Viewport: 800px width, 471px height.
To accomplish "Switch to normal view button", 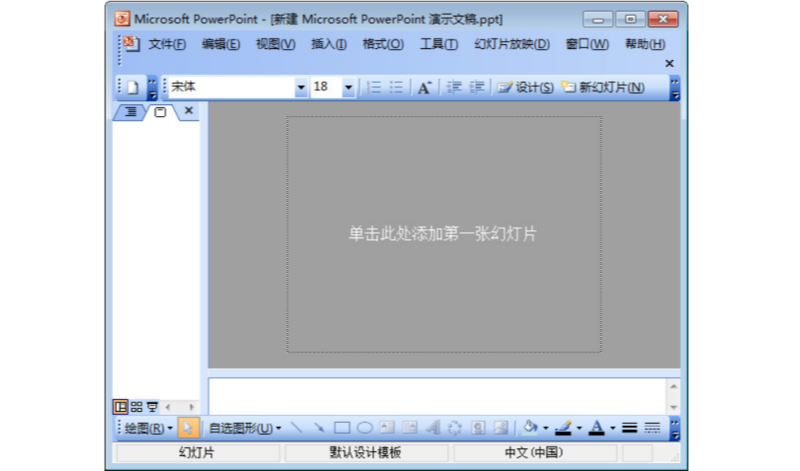I will click(x=120, y=407).
